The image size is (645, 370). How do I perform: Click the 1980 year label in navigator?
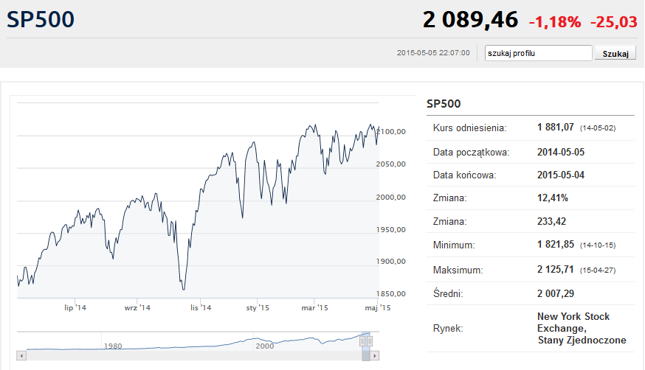pyautogui.click(x=113, y=346)
